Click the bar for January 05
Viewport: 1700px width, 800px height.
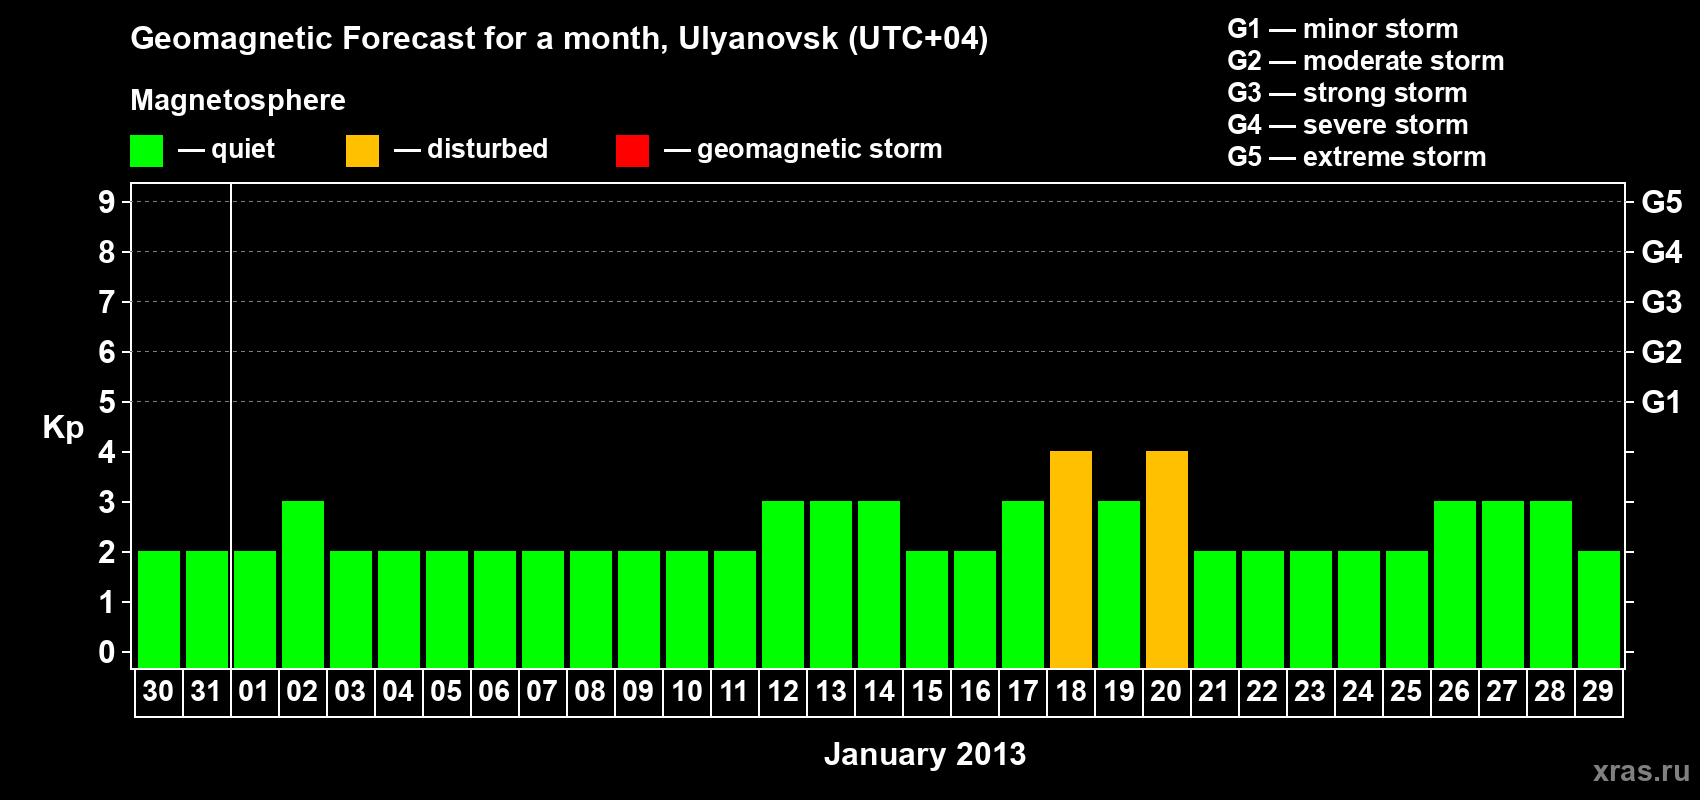click(x=447, y=610)
